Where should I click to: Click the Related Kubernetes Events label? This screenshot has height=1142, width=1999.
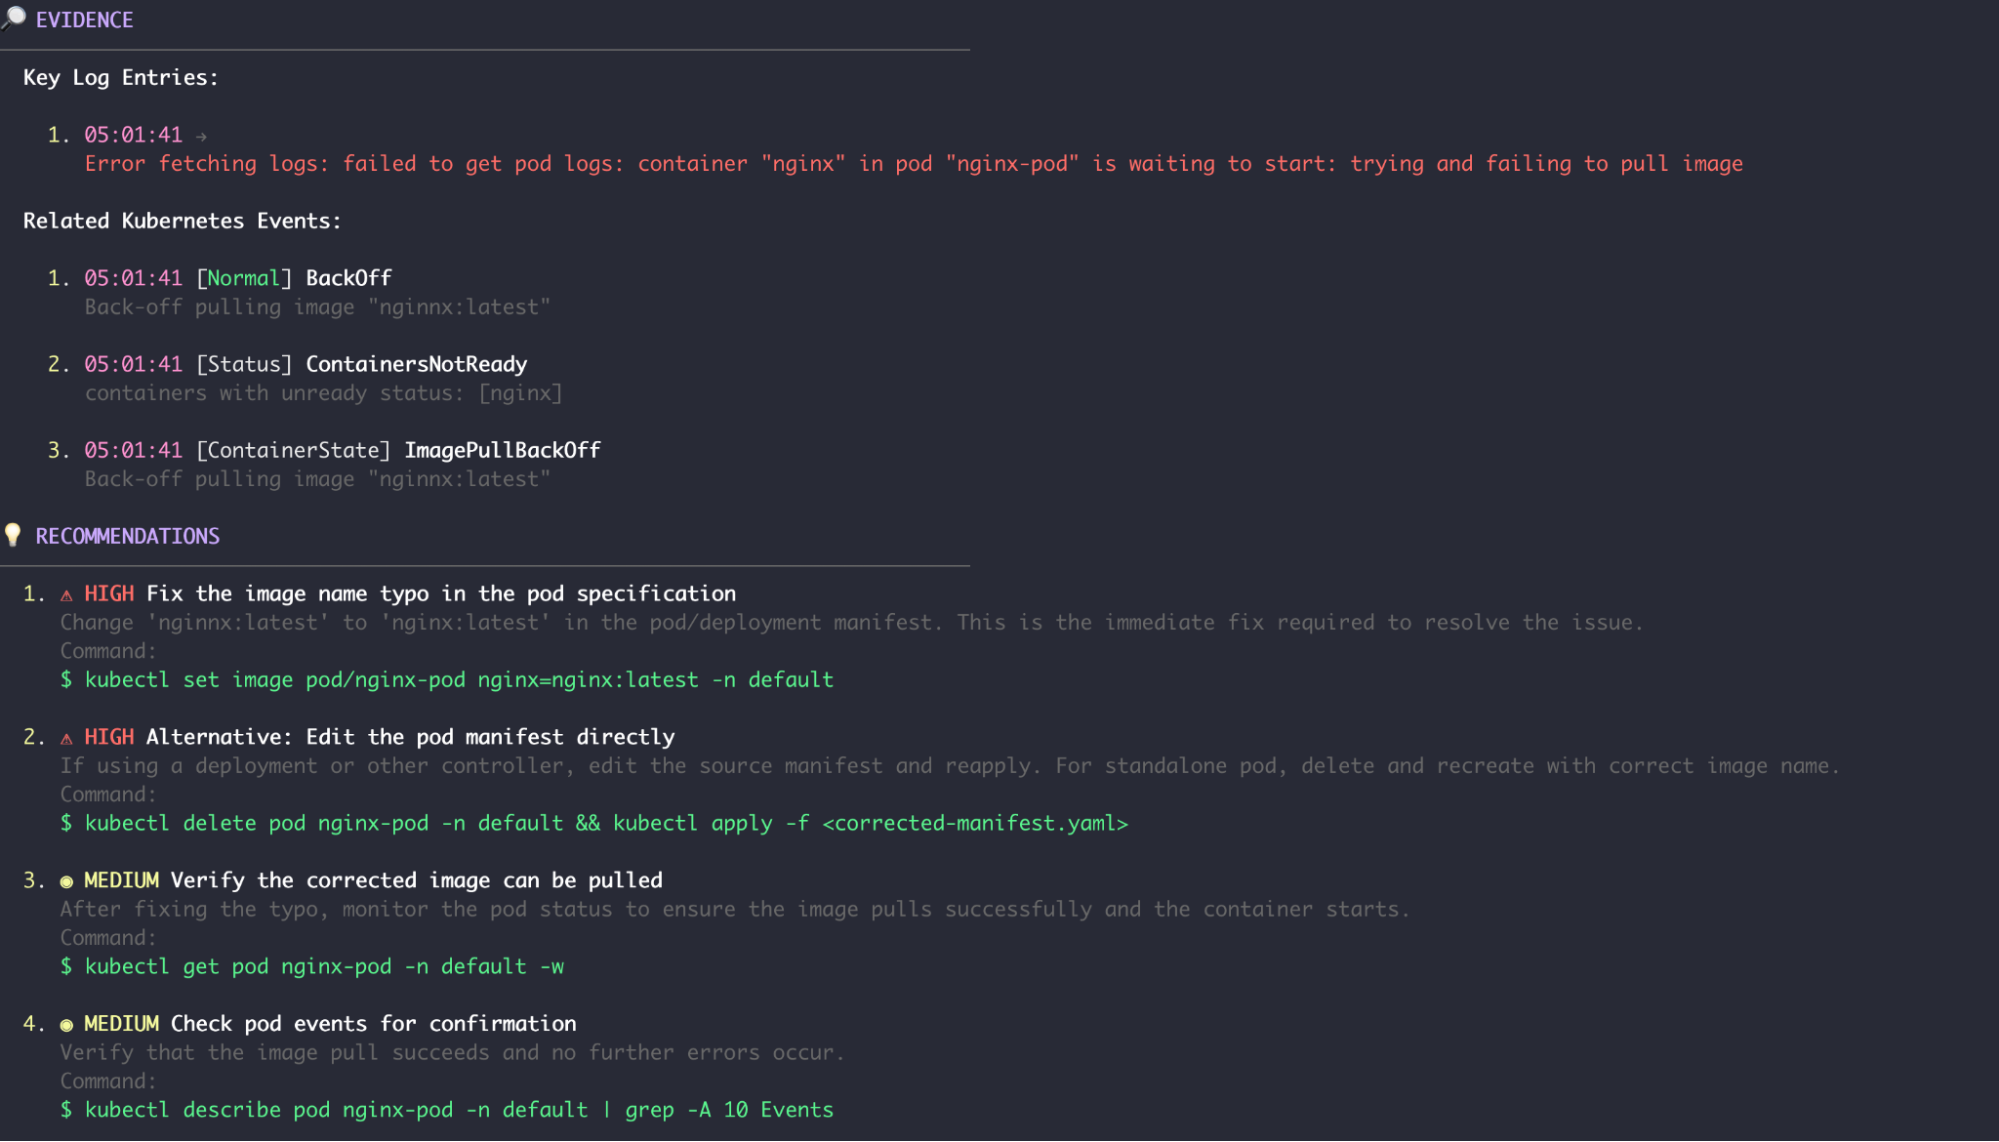click(182, 221)
